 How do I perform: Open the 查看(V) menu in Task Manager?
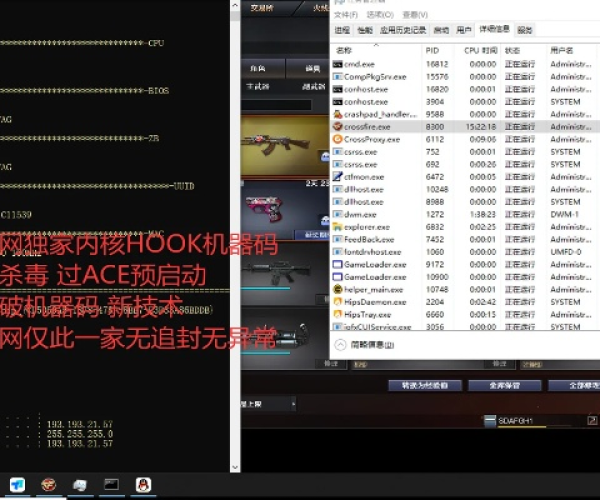click(415, 15)
